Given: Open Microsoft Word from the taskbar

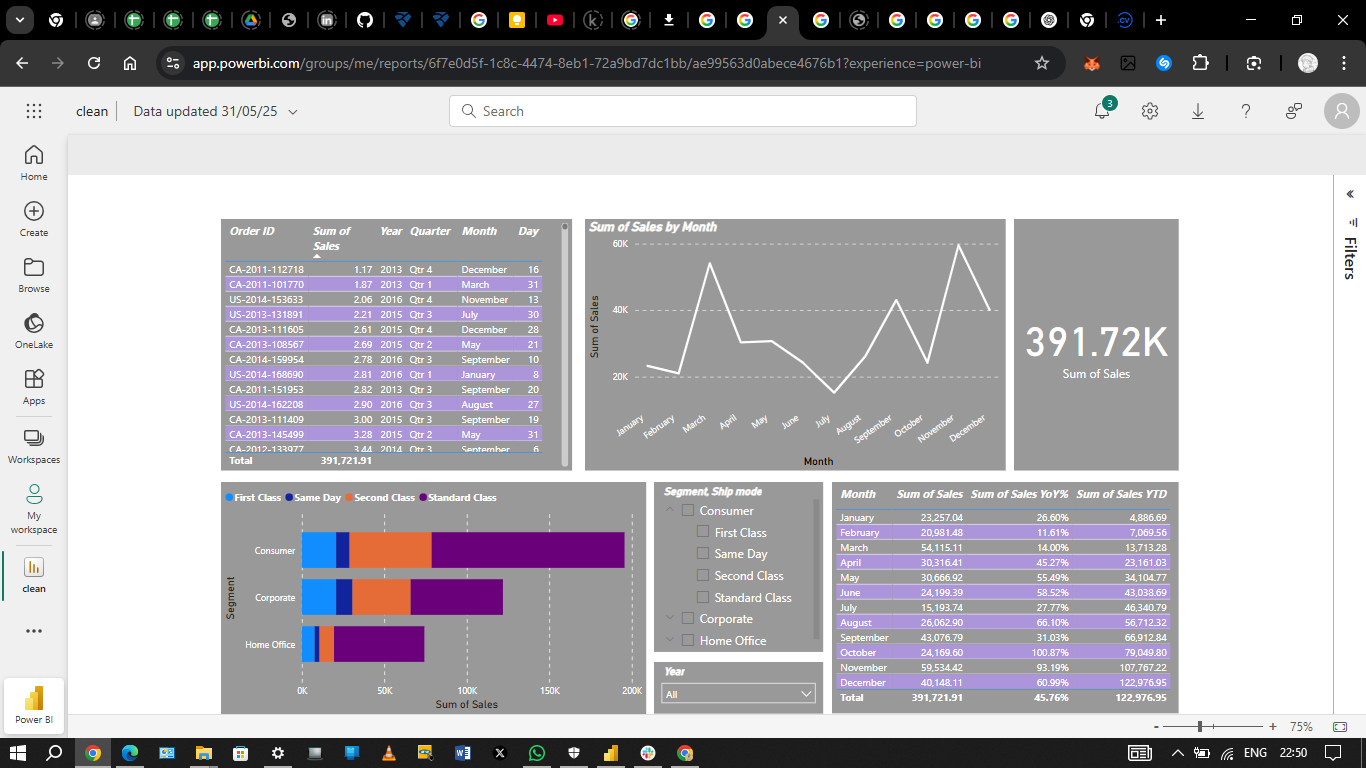Looking at the screenshot, I should tap(463, 752).
